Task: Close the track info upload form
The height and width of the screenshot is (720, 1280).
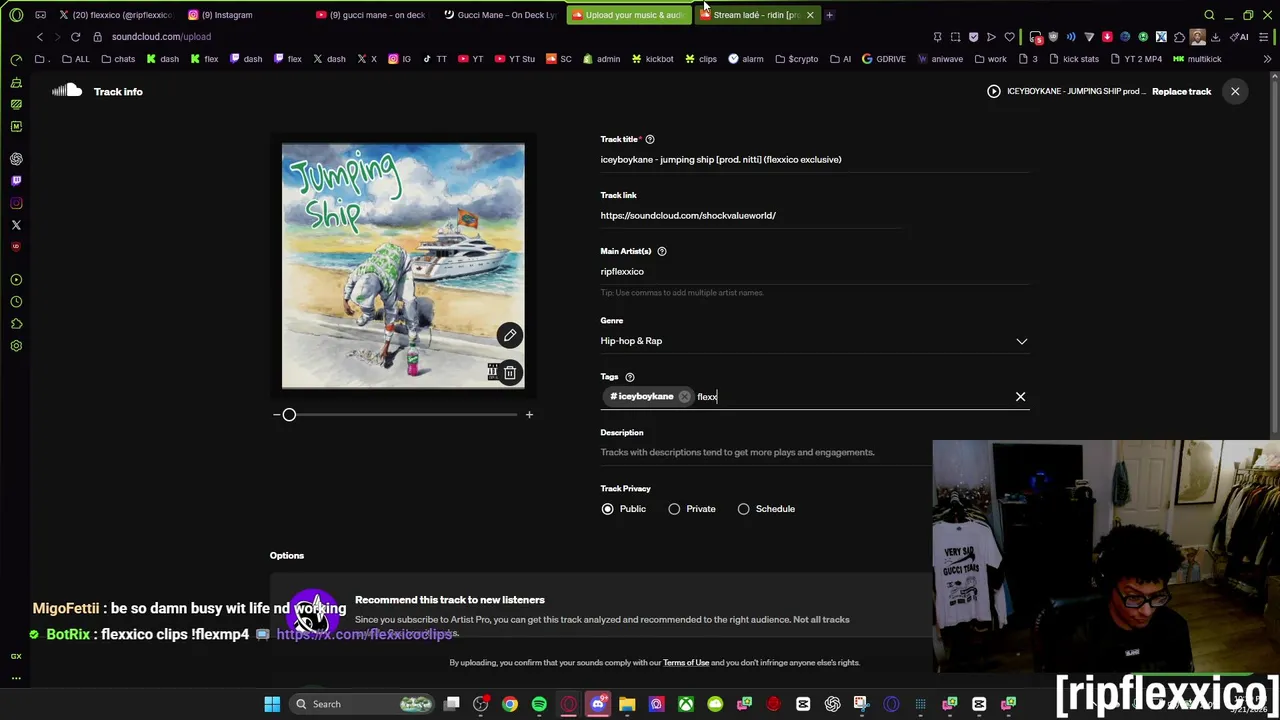Action: coord(1235,91)
